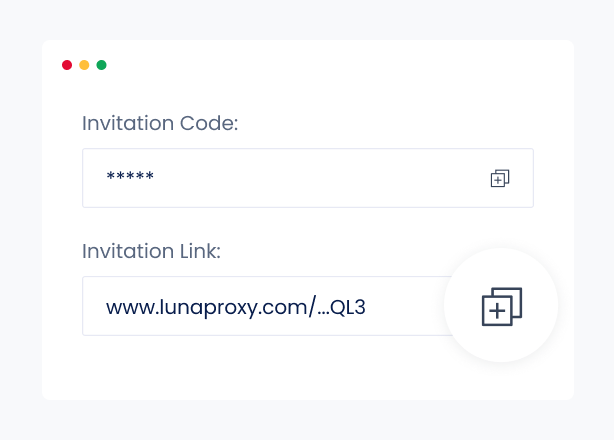Click the "Invitation Link:" label
The width and height of the screenshot is (614, 440).
(151, 252)
